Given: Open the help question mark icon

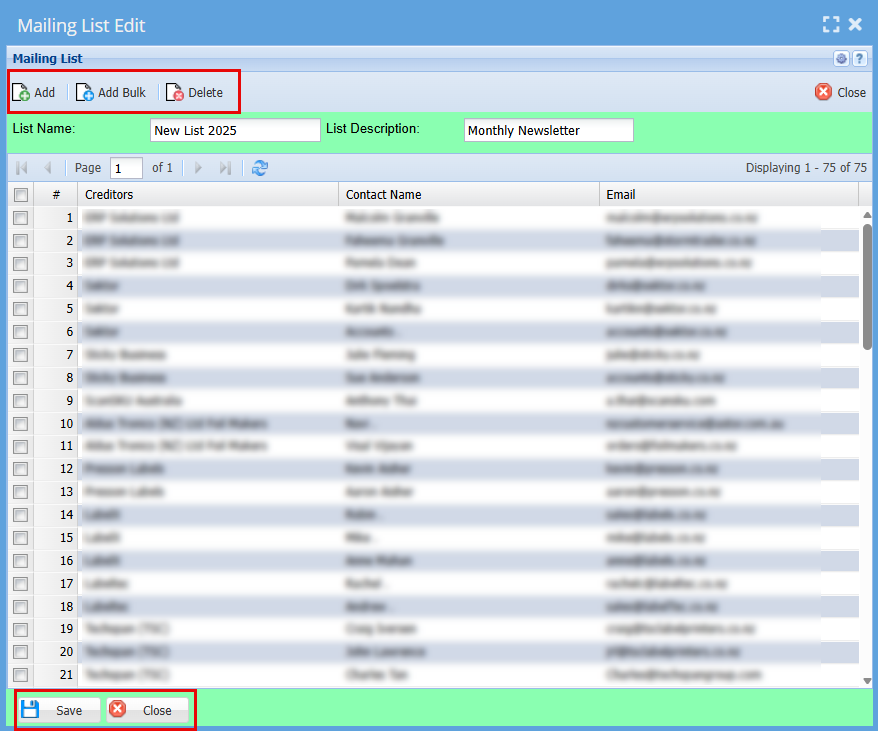Looking at the screenshot, I should (x=860, y=58).
